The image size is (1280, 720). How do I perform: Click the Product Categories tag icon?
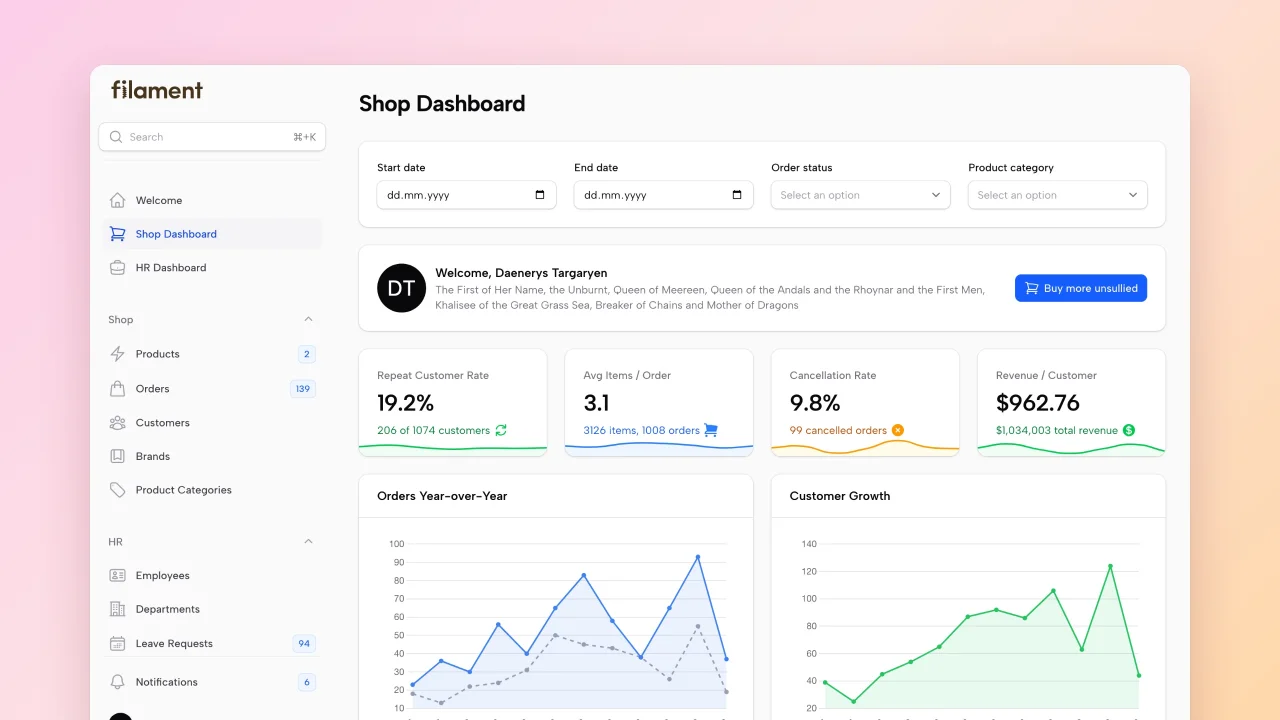point(118,490)
